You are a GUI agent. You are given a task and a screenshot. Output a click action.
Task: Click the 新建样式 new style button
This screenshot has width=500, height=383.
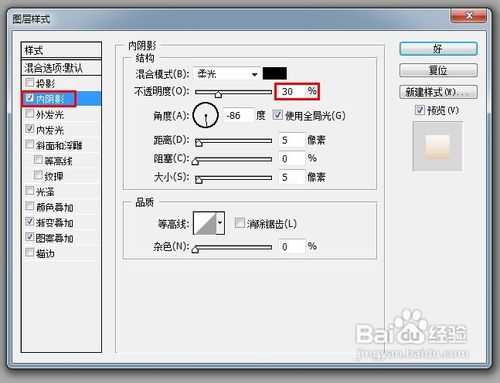pyautogui.click(x=438, y=92)
